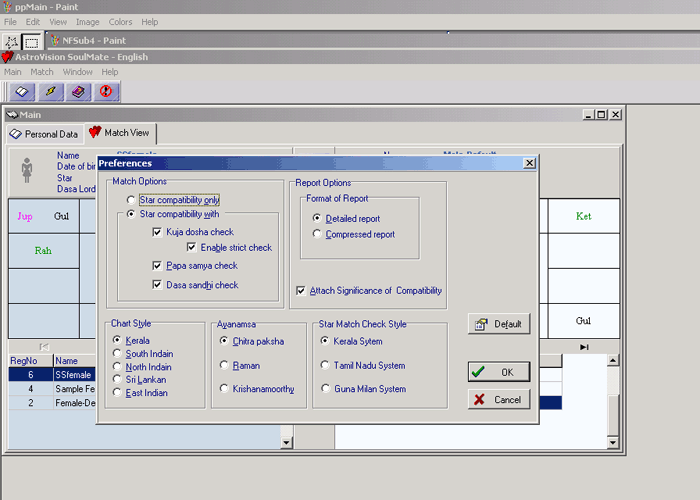Open Paint Colors menu

click(x=120, y=22)
